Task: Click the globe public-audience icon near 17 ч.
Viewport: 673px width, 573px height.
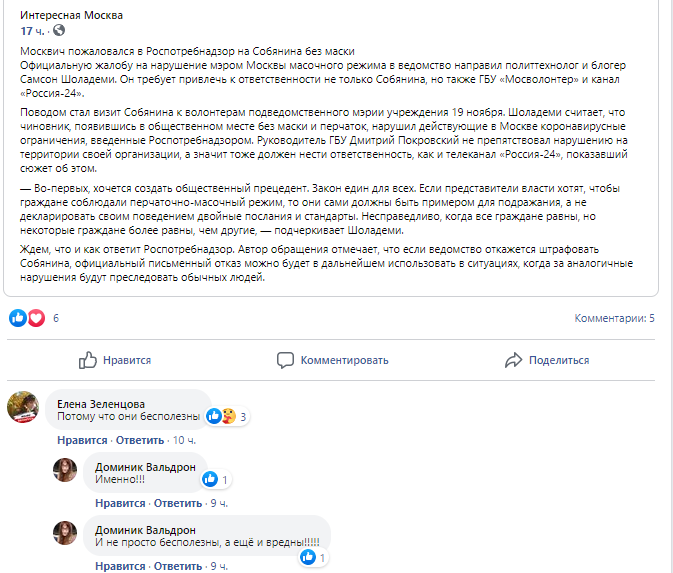Action: pos(59,32)
